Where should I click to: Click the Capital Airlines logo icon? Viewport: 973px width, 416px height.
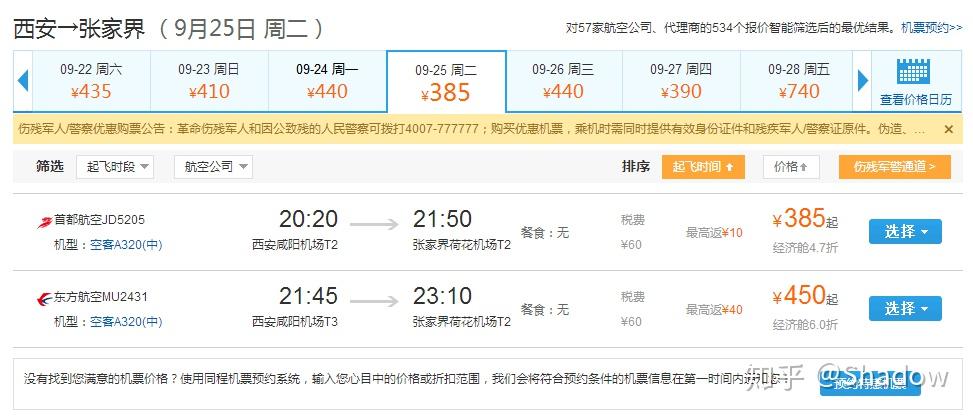(x=45, y=221)
